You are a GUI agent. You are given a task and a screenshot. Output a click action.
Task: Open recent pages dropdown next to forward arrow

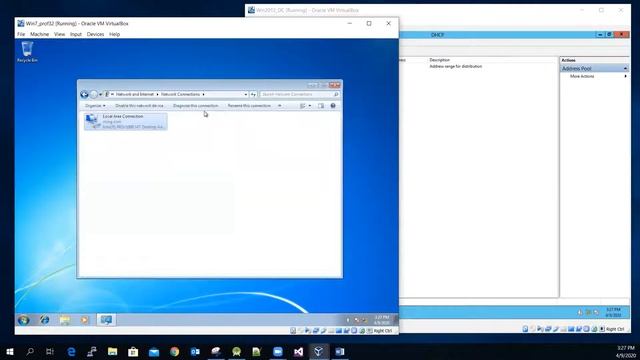tap(100, 95)
